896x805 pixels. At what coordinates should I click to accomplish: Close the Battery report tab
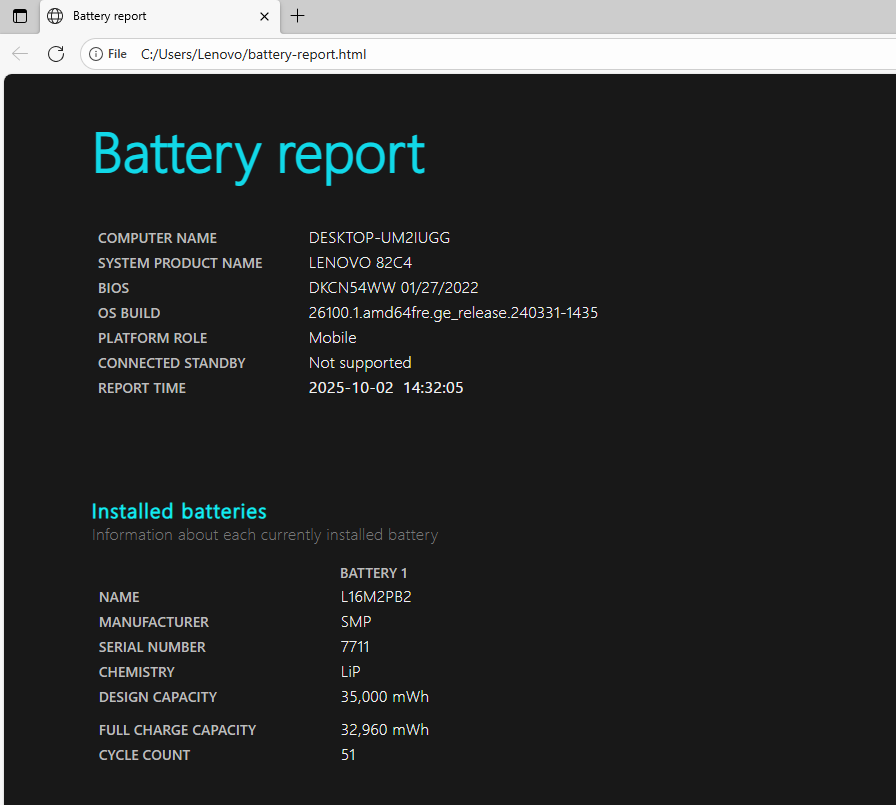(264, 16)
